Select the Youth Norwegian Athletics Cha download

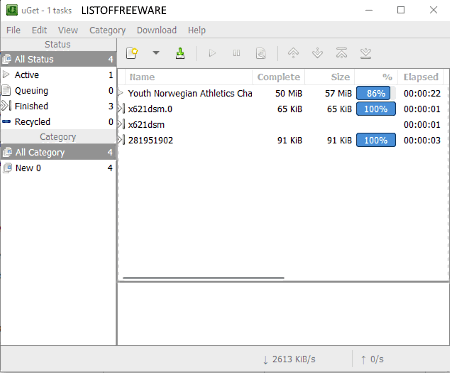(x=283, y=93)
